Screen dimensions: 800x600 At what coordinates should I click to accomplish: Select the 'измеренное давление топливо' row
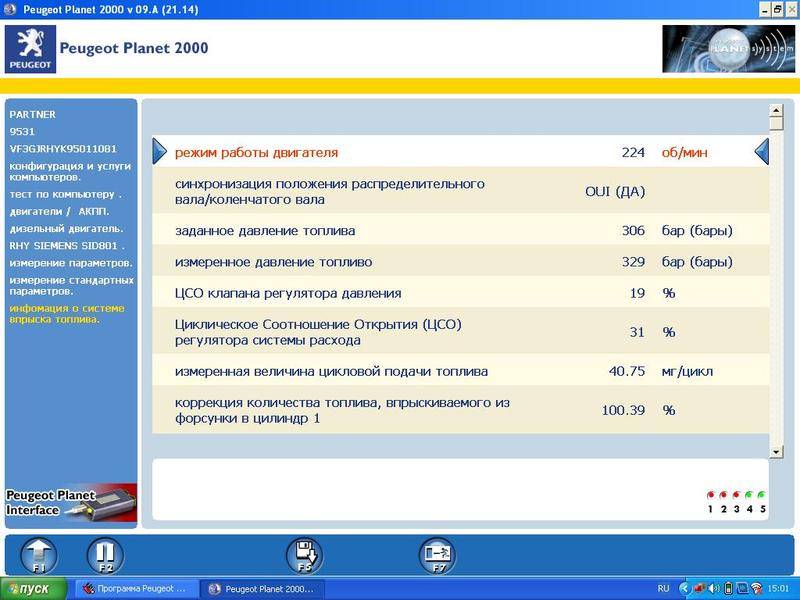460,262
